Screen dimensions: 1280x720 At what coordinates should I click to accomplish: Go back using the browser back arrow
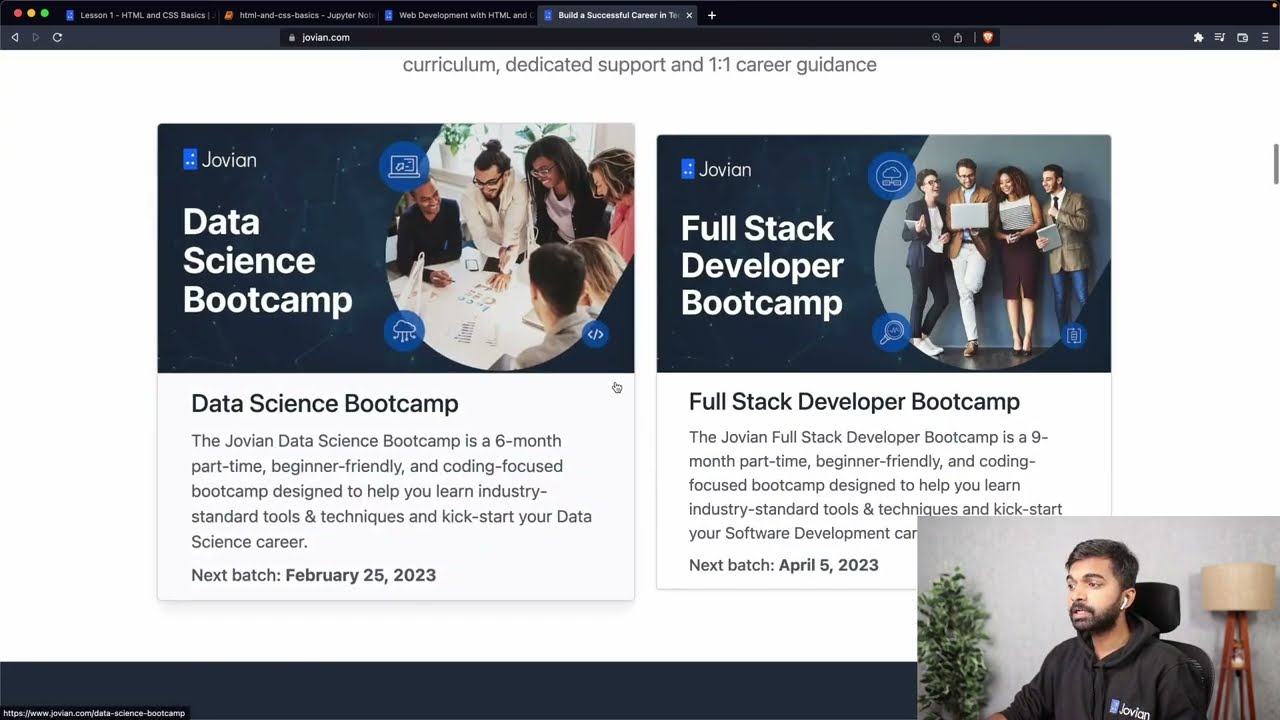tap(15, 37)
